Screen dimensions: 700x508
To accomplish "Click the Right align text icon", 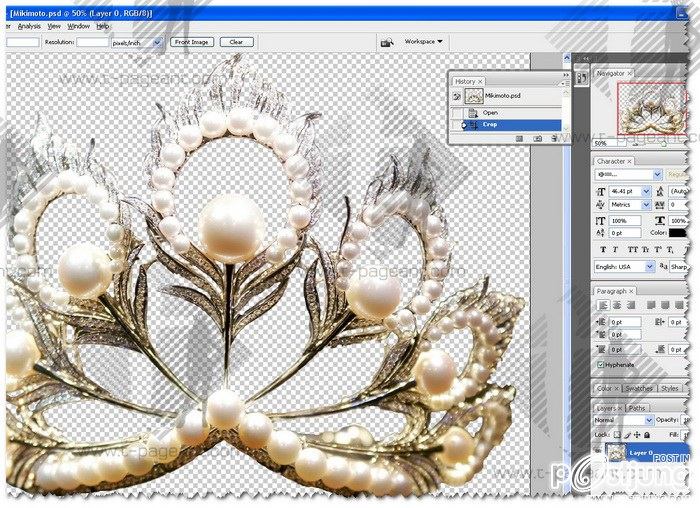I will (630, 305).
